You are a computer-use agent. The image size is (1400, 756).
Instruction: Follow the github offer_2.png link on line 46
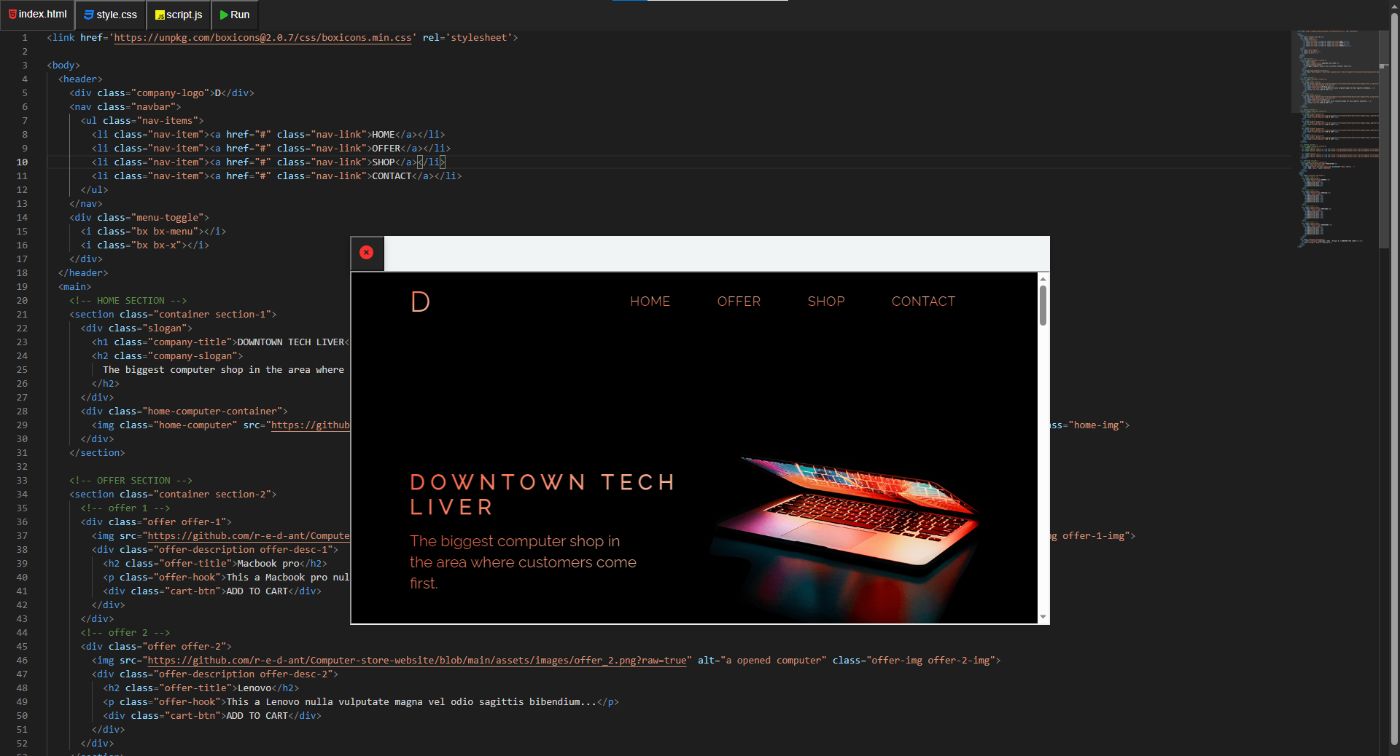[x=415, y=660]
